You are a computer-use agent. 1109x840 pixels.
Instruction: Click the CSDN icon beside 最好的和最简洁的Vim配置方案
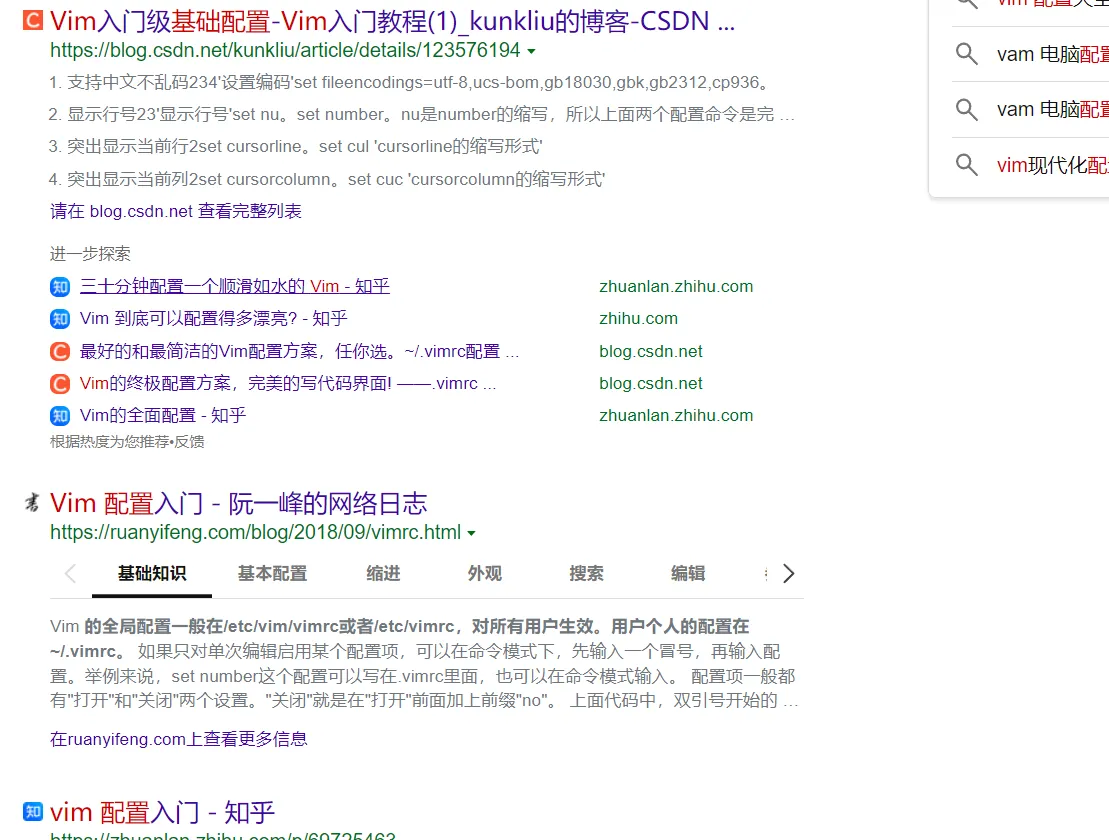[x=59, y=350]
